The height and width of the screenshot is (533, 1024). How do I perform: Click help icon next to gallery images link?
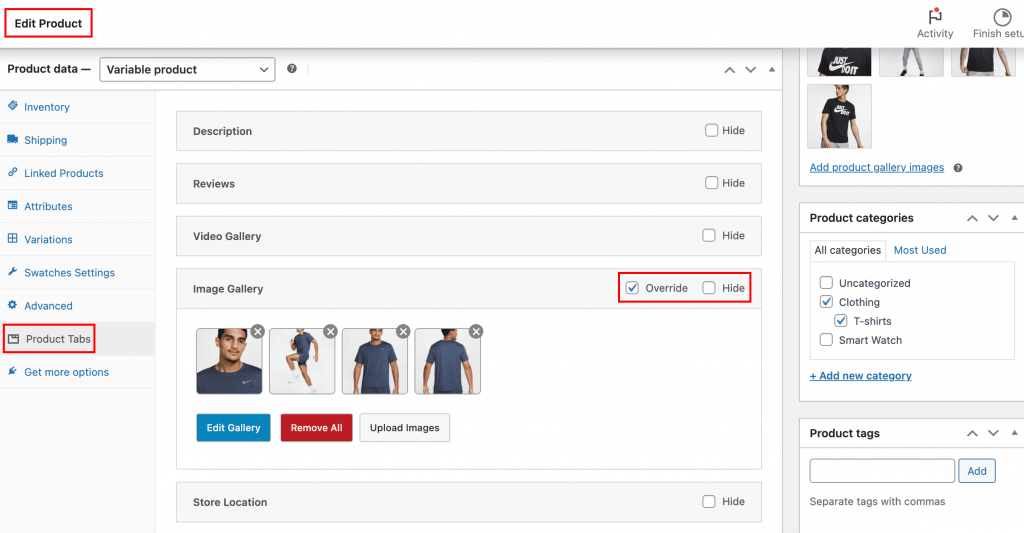[958, 168]
